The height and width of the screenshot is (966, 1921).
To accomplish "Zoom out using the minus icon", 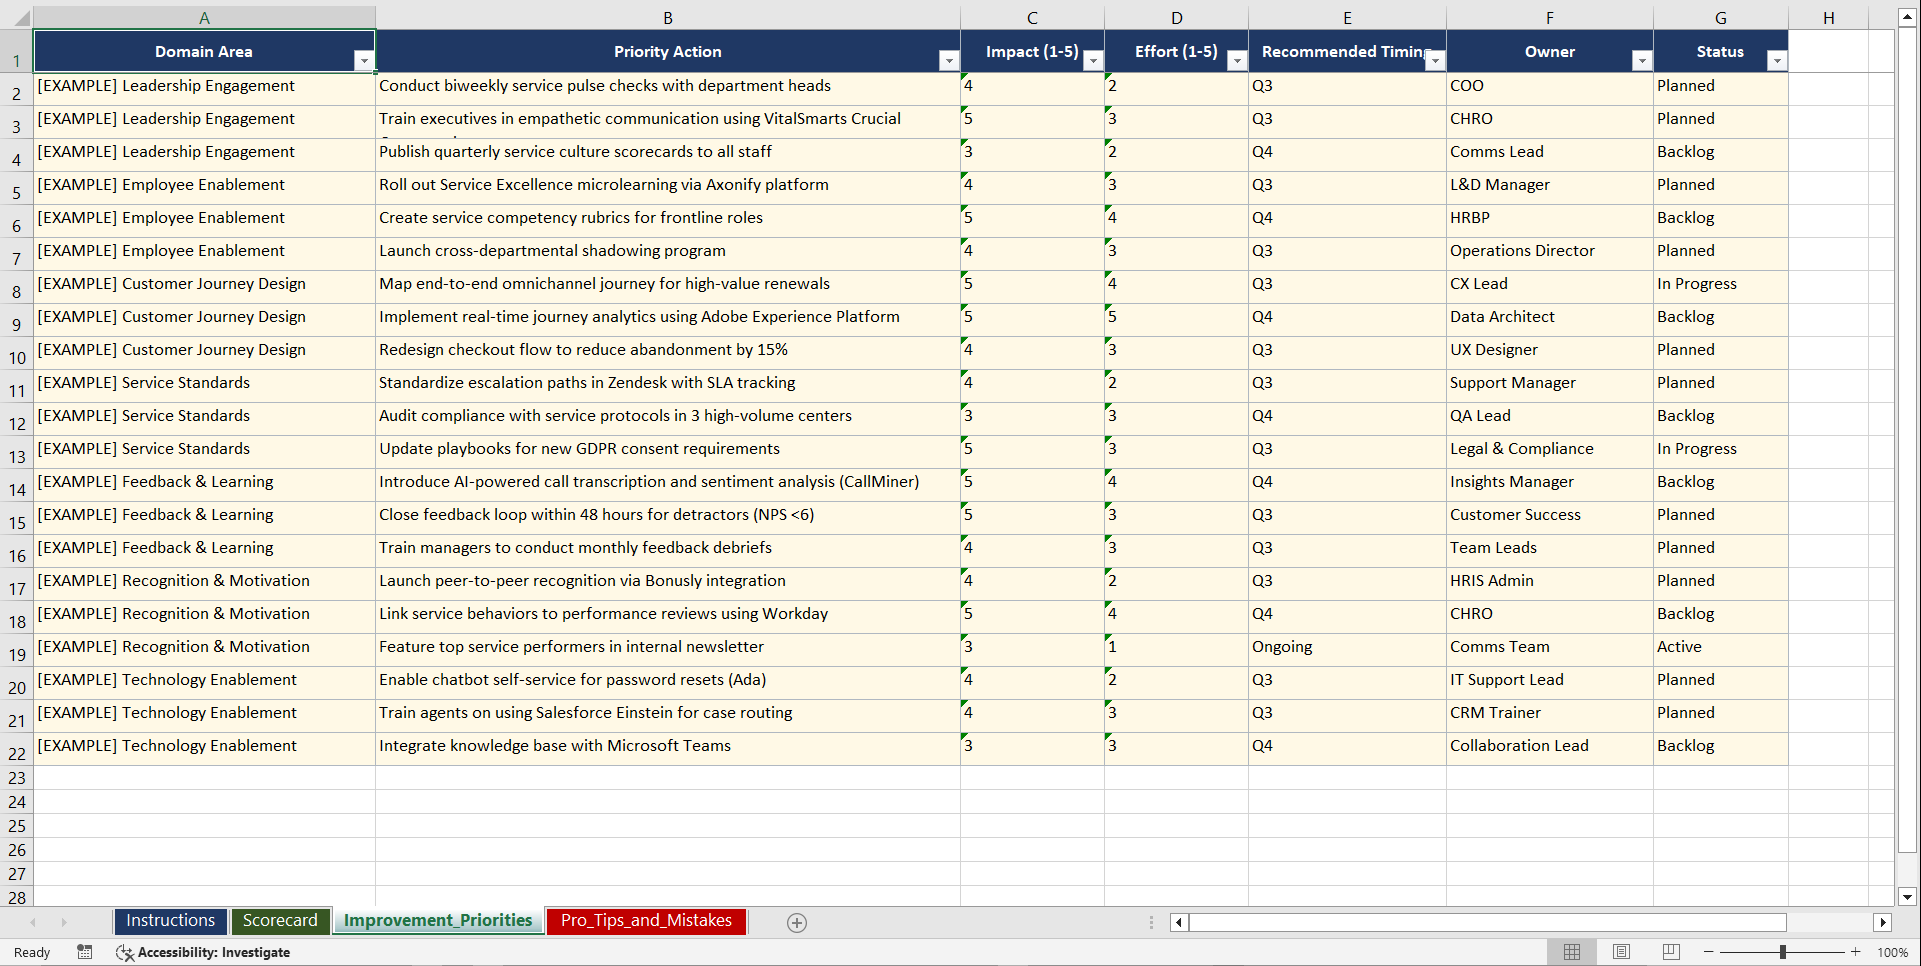I will point(1710,952).
